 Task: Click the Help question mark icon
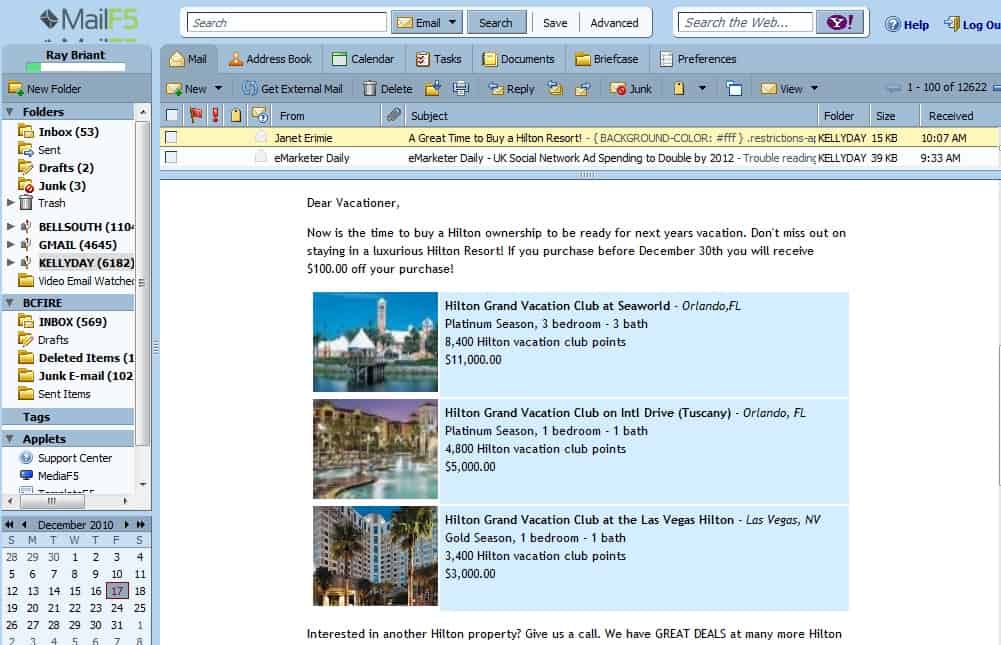pyautogui.click(x=892, y=24)
